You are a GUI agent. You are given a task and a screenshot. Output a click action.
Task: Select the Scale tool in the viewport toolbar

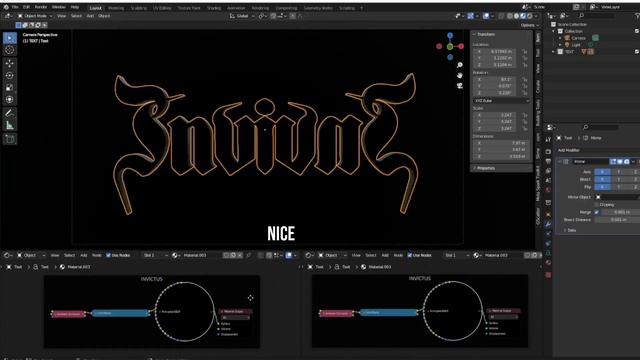tap(10, 87)
